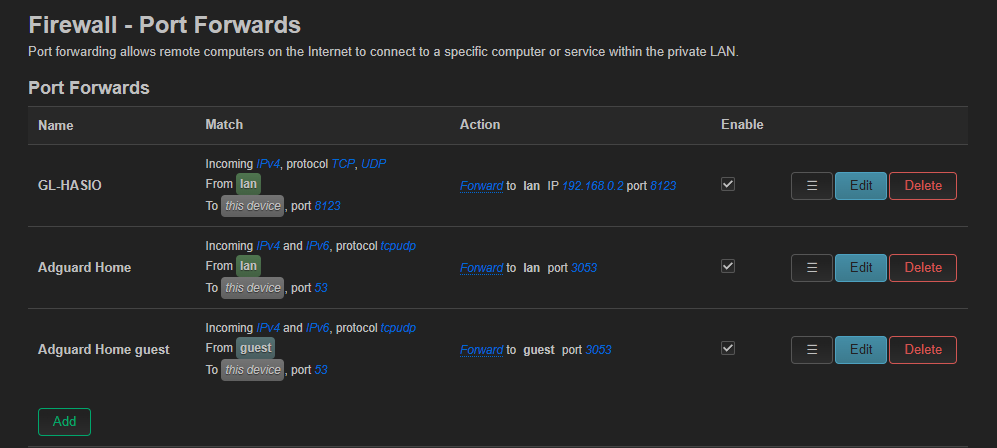Delete the Adguard Home guest rule
The image size is (997, 448).
[x=923, y=350]
